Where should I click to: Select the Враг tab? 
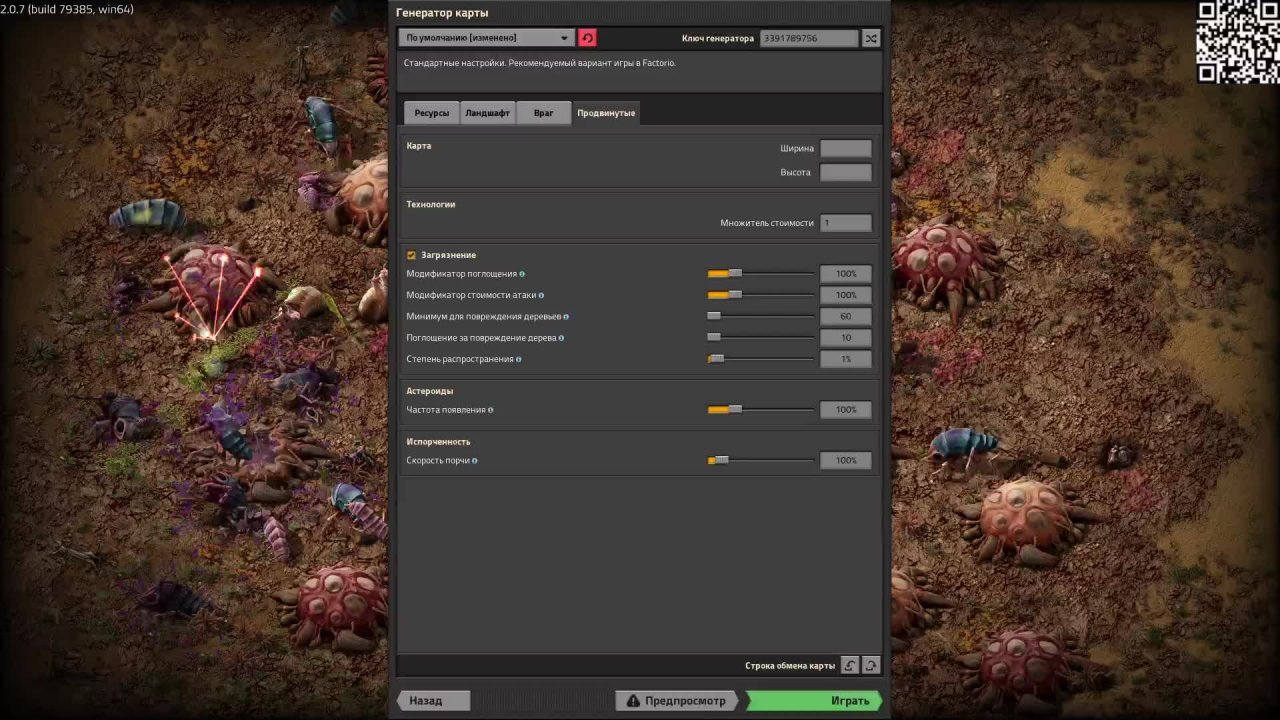tap(543, 113)
